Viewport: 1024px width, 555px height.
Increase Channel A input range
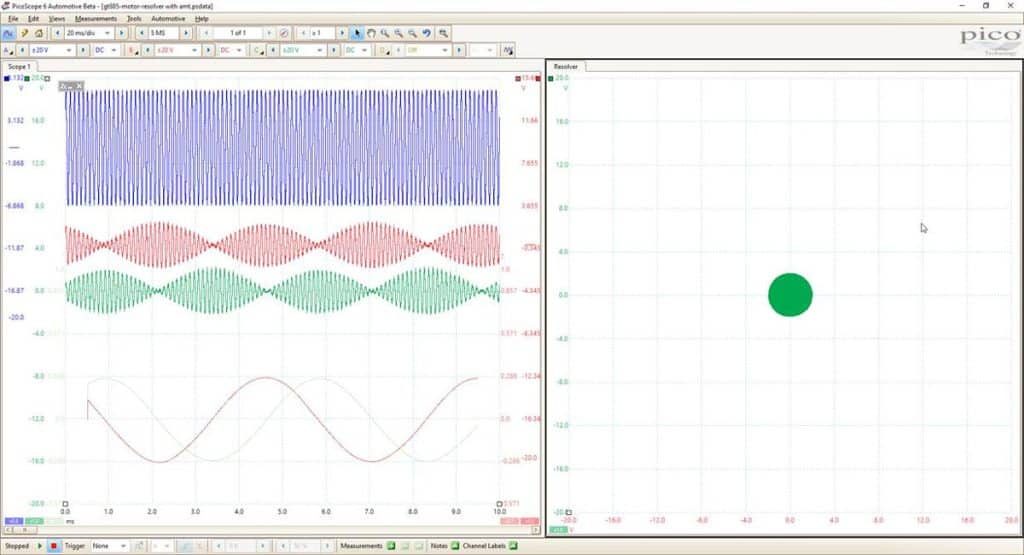click(82, 50)
